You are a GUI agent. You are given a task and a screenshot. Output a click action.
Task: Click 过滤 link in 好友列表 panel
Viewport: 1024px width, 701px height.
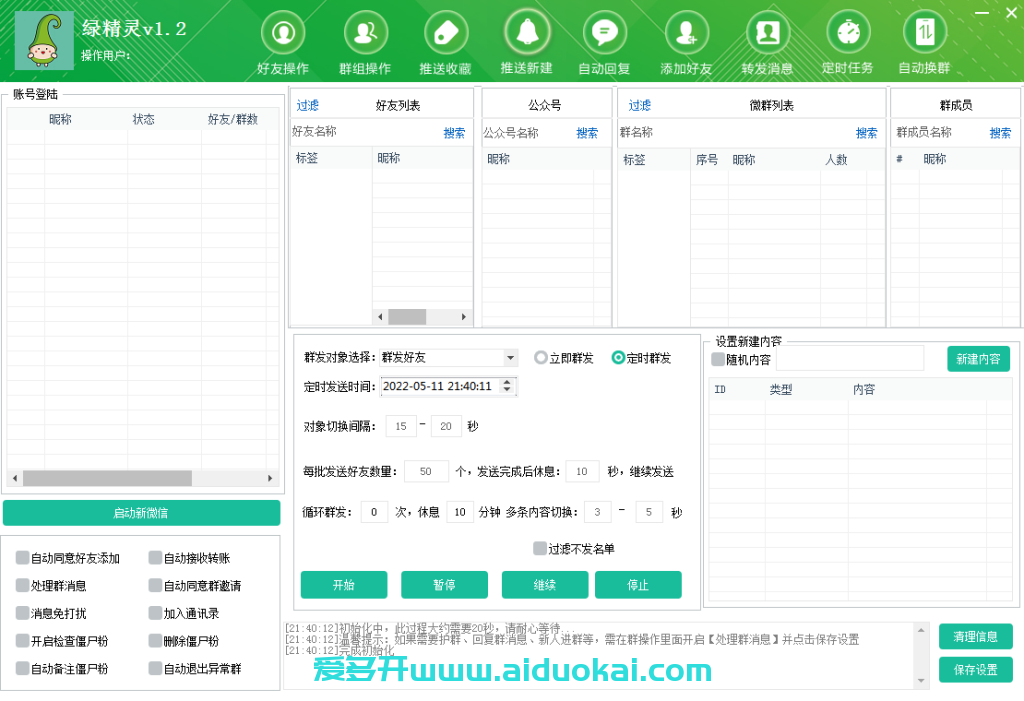(308, 105)
